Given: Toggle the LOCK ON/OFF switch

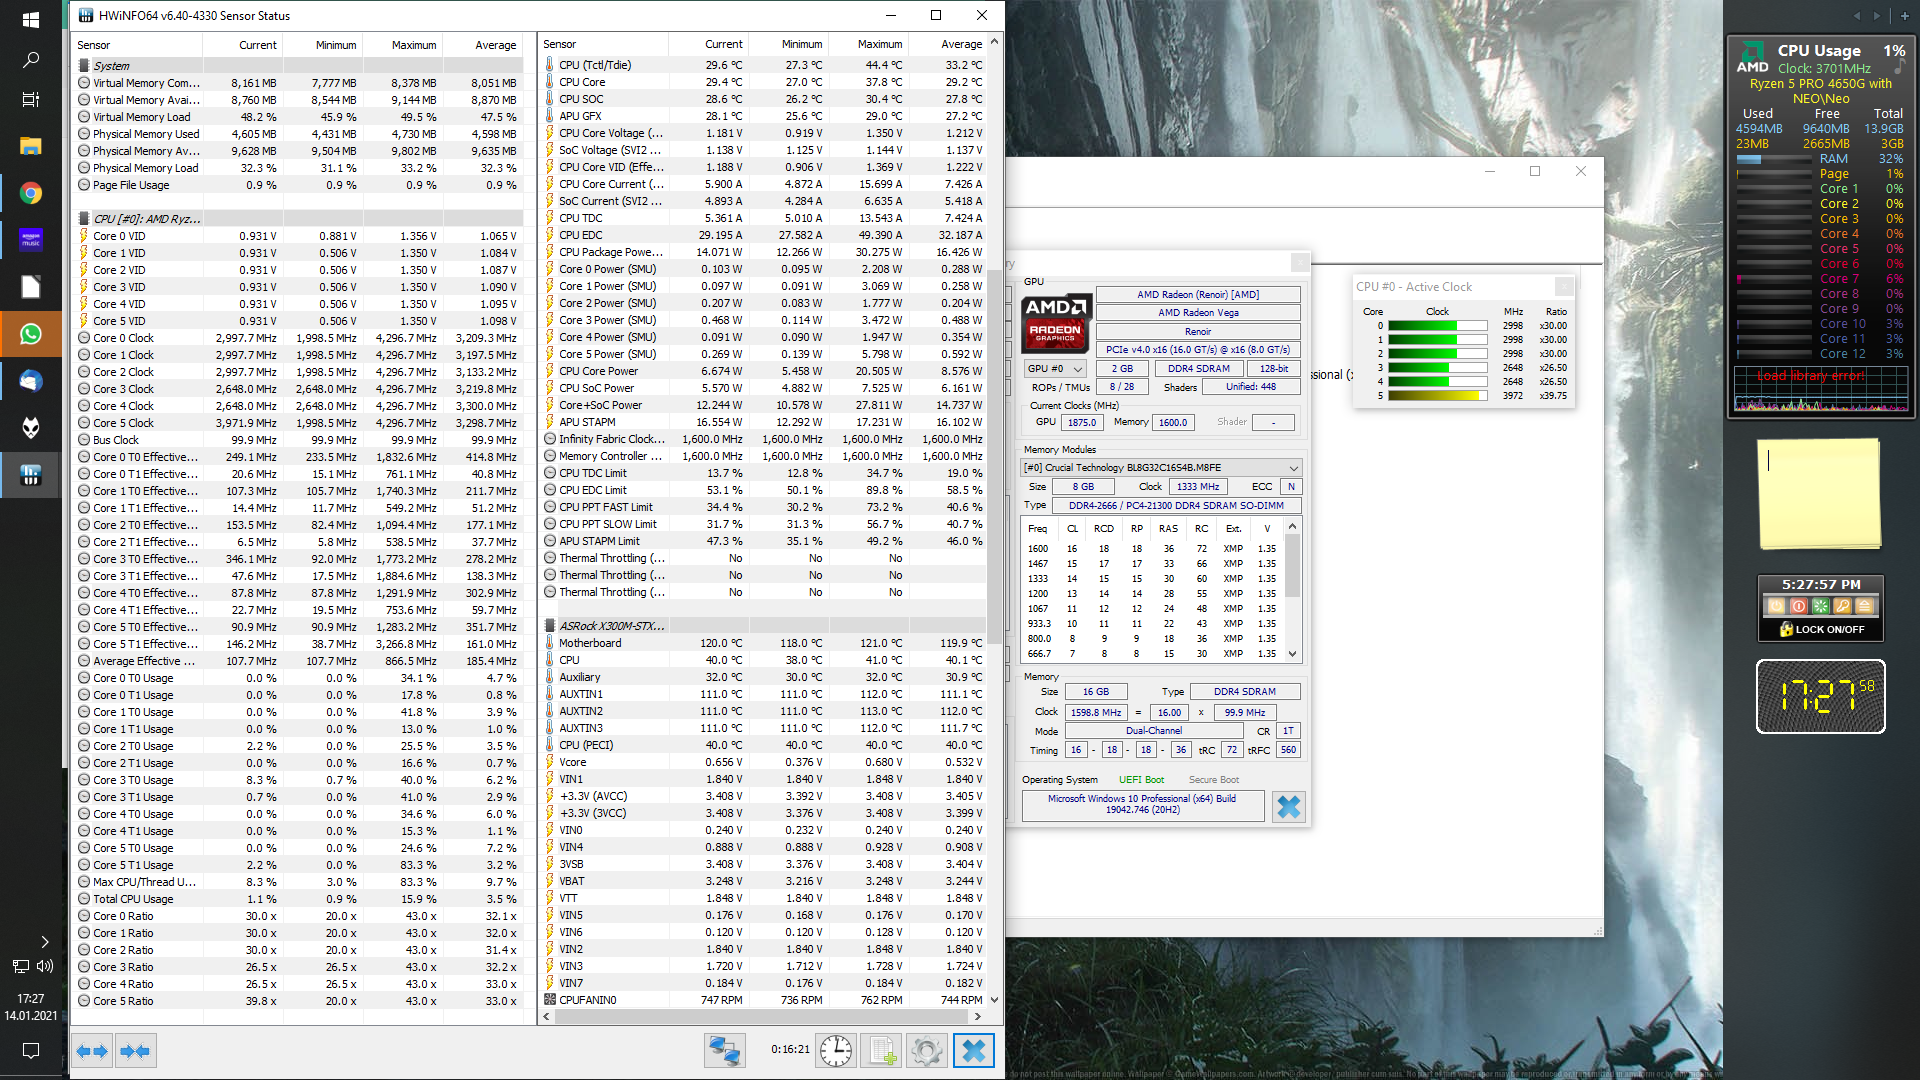Looking at the screenshot, I should pyautogui.click(x=1821, y=630).
